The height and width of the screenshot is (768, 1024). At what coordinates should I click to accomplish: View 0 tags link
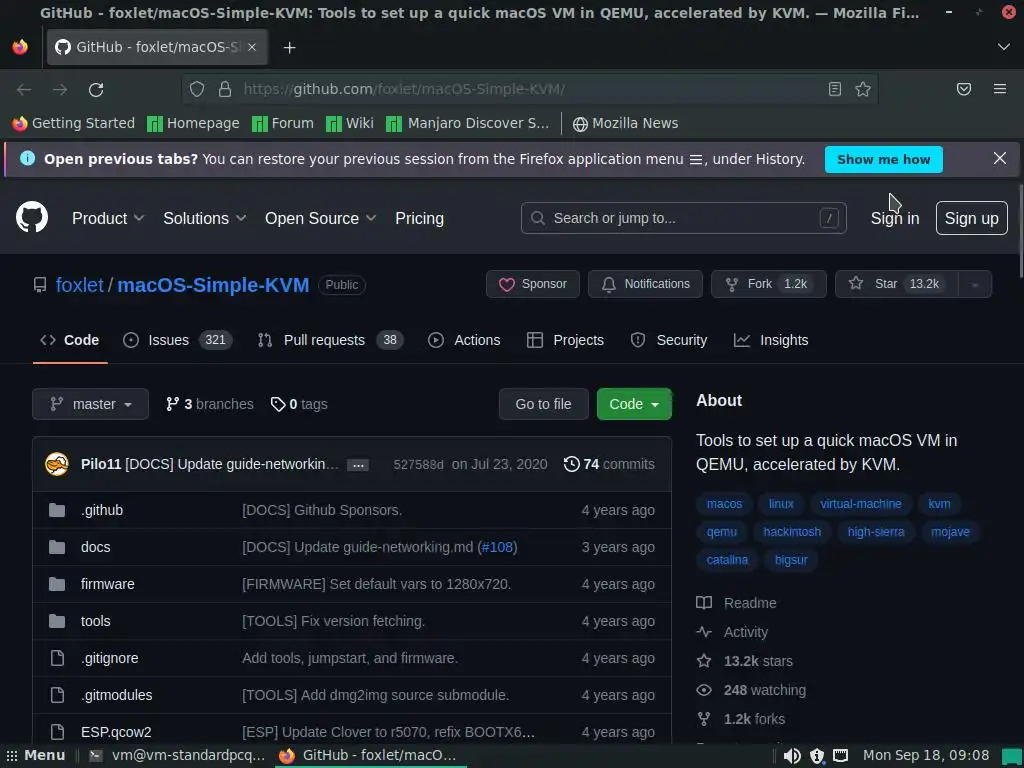pos(299,404)
